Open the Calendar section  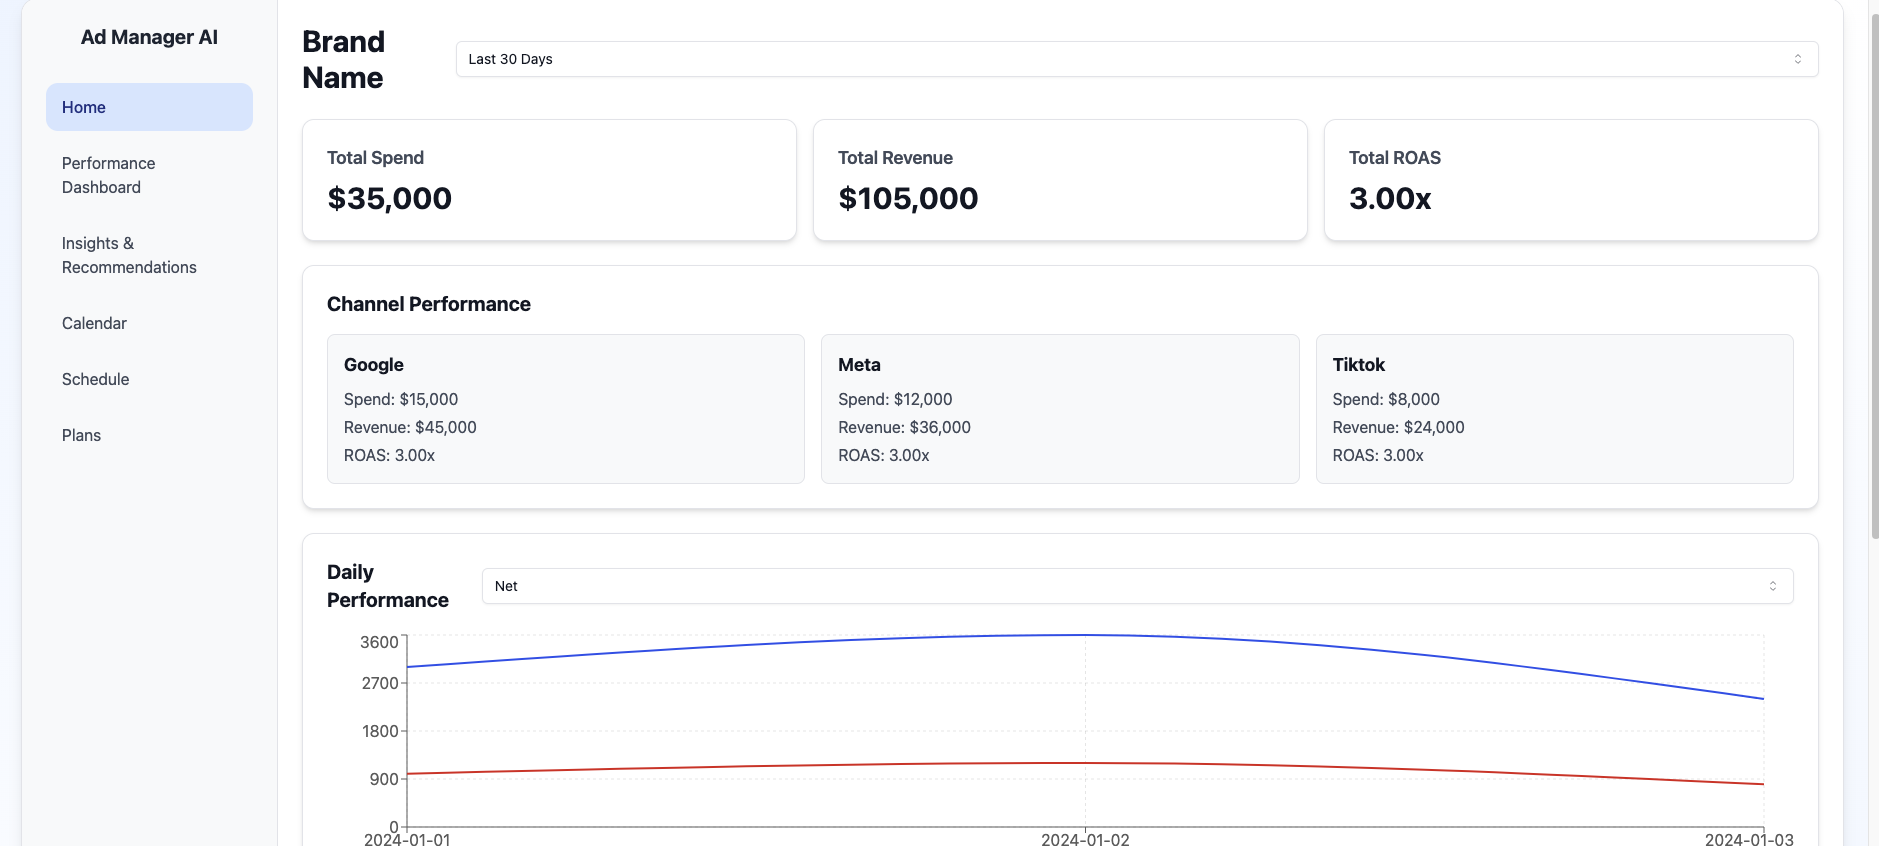click(149, 323)
